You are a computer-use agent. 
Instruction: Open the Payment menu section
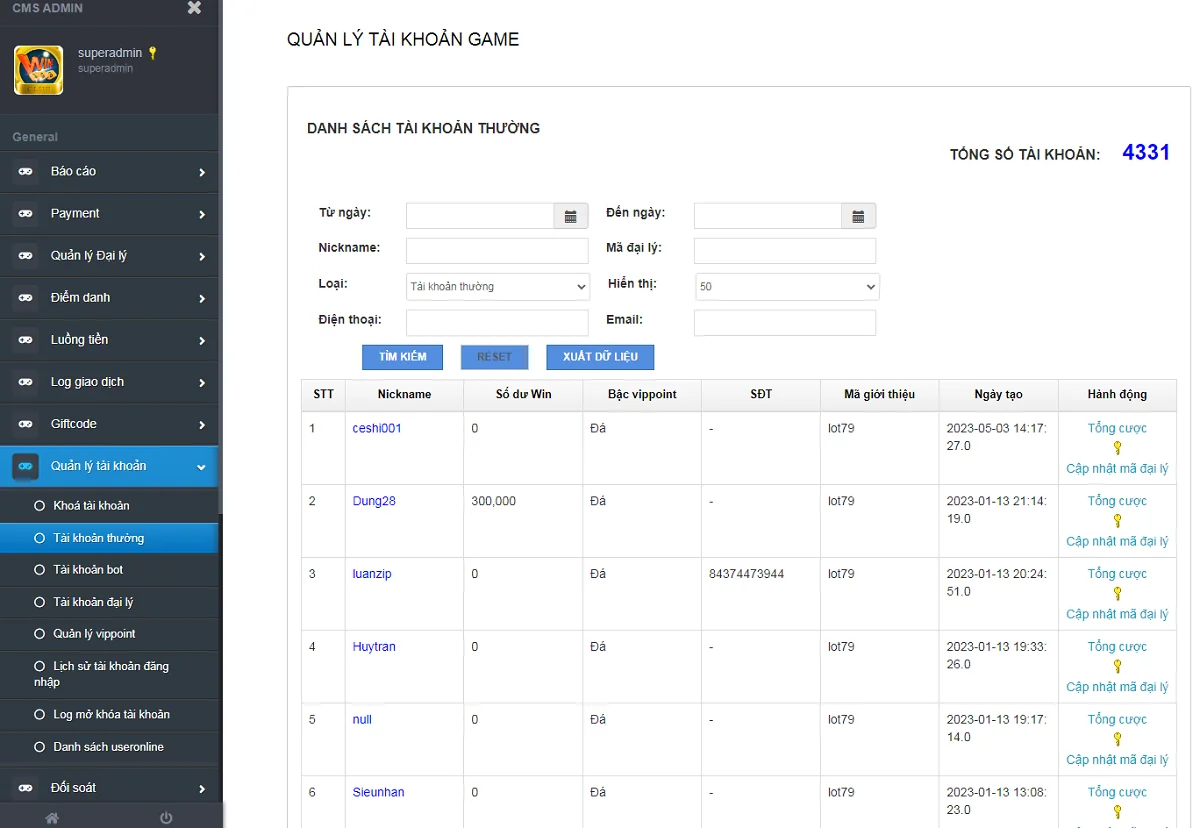(109, 214)
